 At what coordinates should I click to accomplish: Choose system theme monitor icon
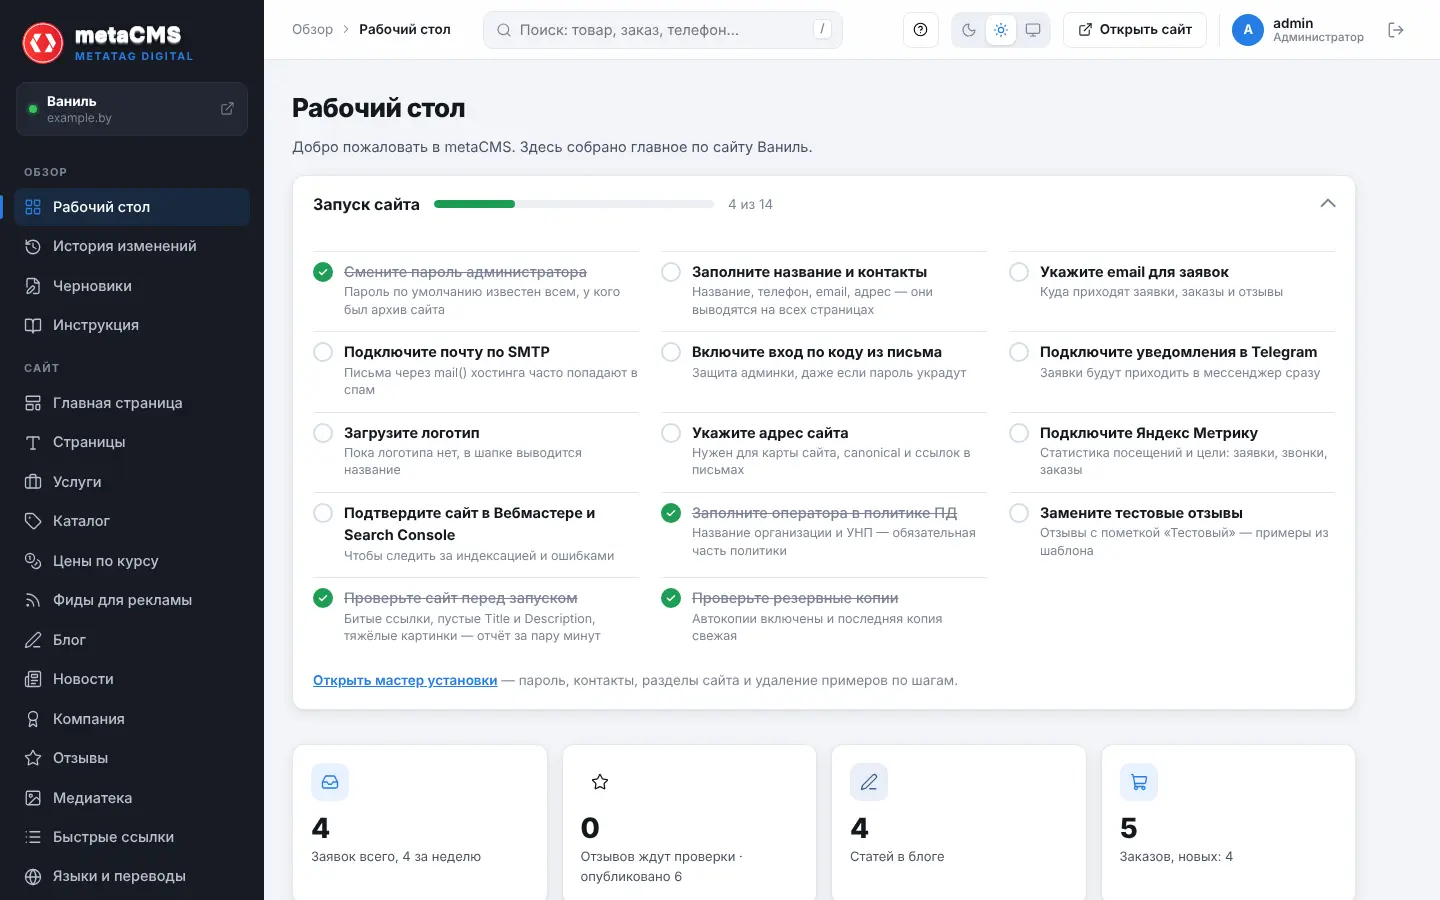[1033, 30]
